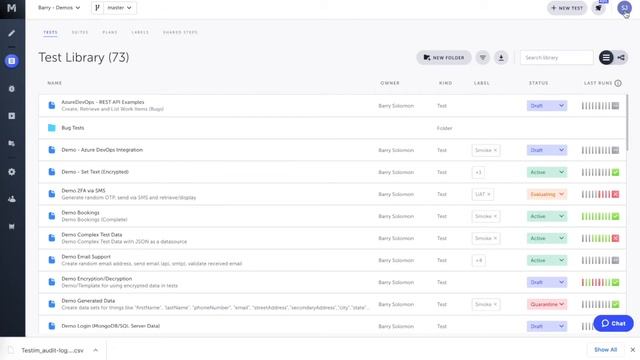Click the branch icon next to master

(x=98, y=8)
